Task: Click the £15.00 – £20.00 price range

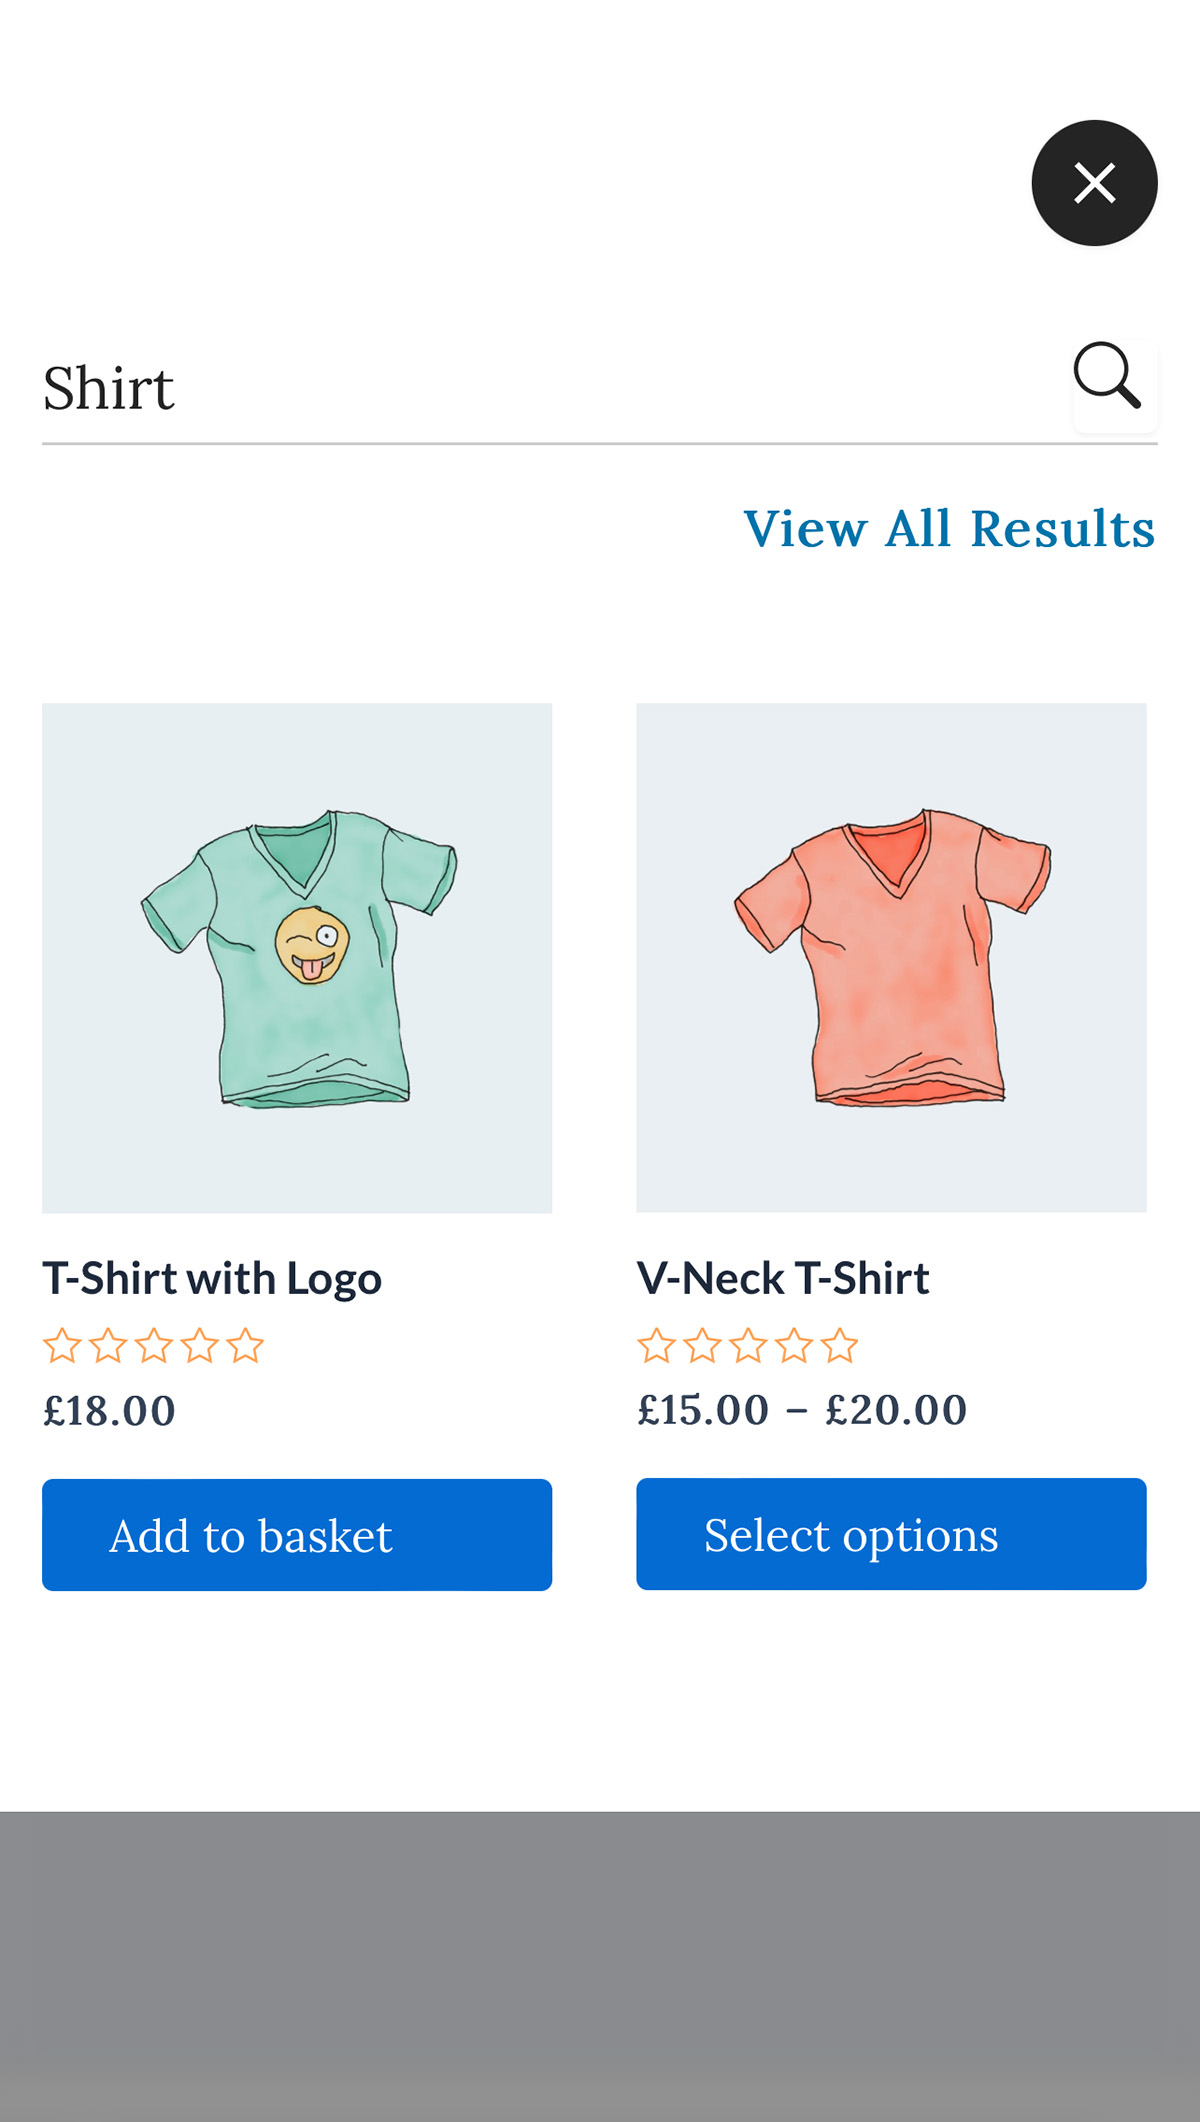Action: [802, 1409]
